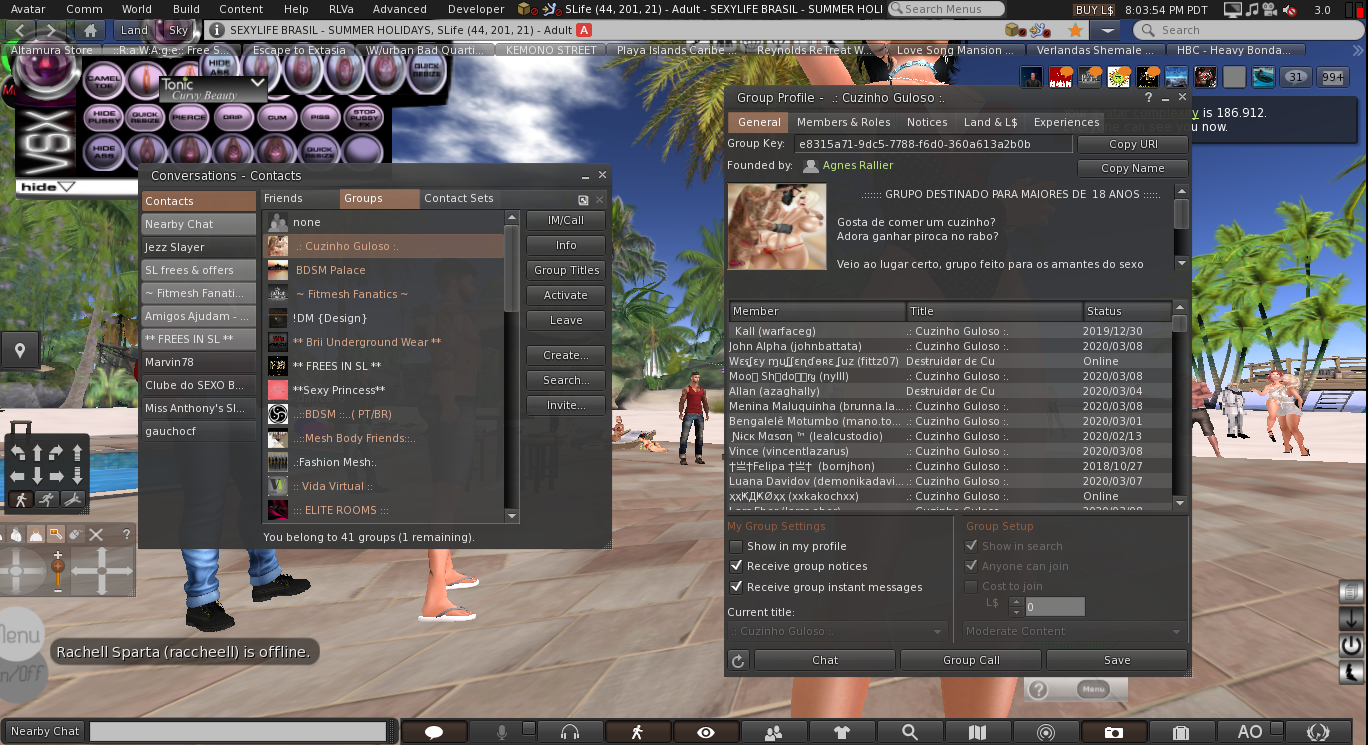The width and height of the screenshot is (1368, 745).
Task: Open the appearance shirt icon in bottom toolbar
Action: point(841,732)
